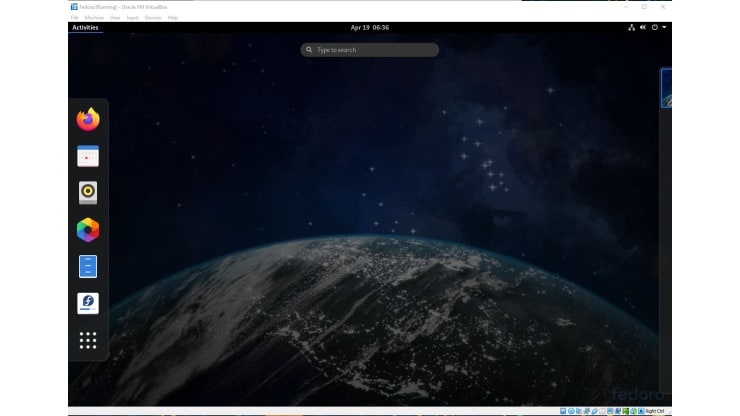Screen dimensions: 740x416
Task: Open VirtualBox Devices menu
Action: point(153,17)
